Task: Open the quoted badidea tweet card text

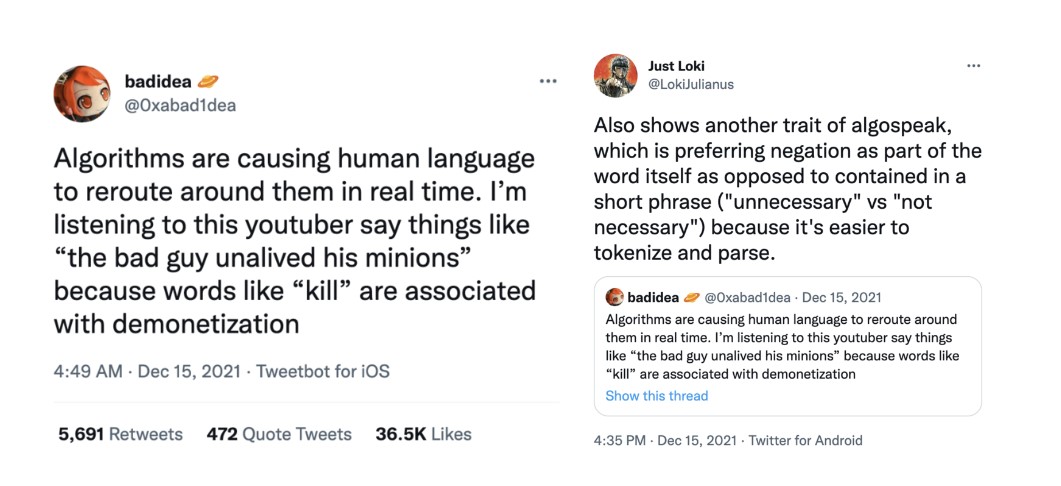Action: (780, 347)
